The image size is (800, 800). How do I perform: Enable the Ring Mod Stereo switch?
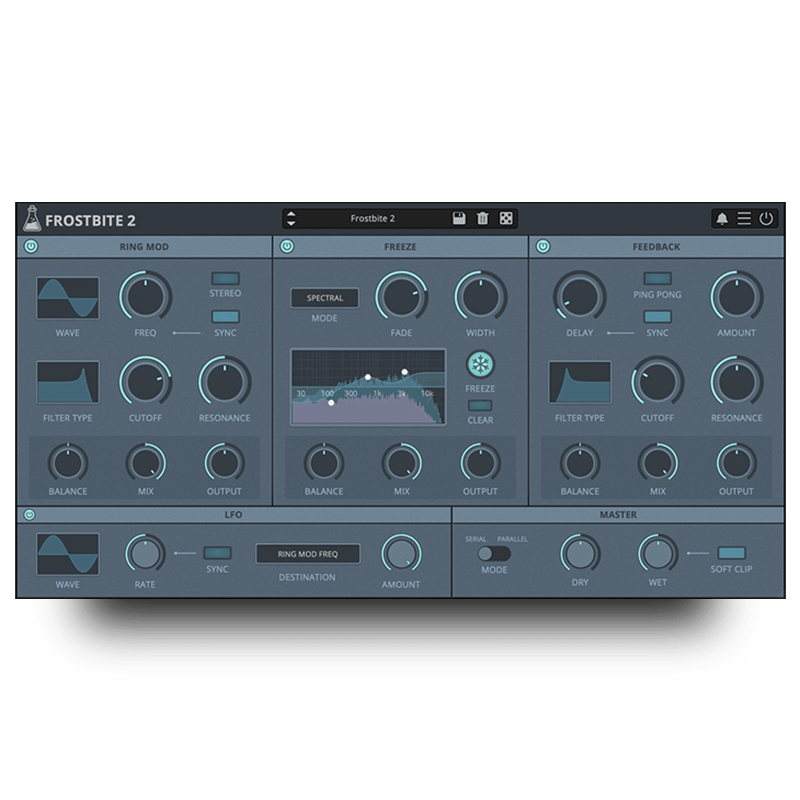pos(226,278)
